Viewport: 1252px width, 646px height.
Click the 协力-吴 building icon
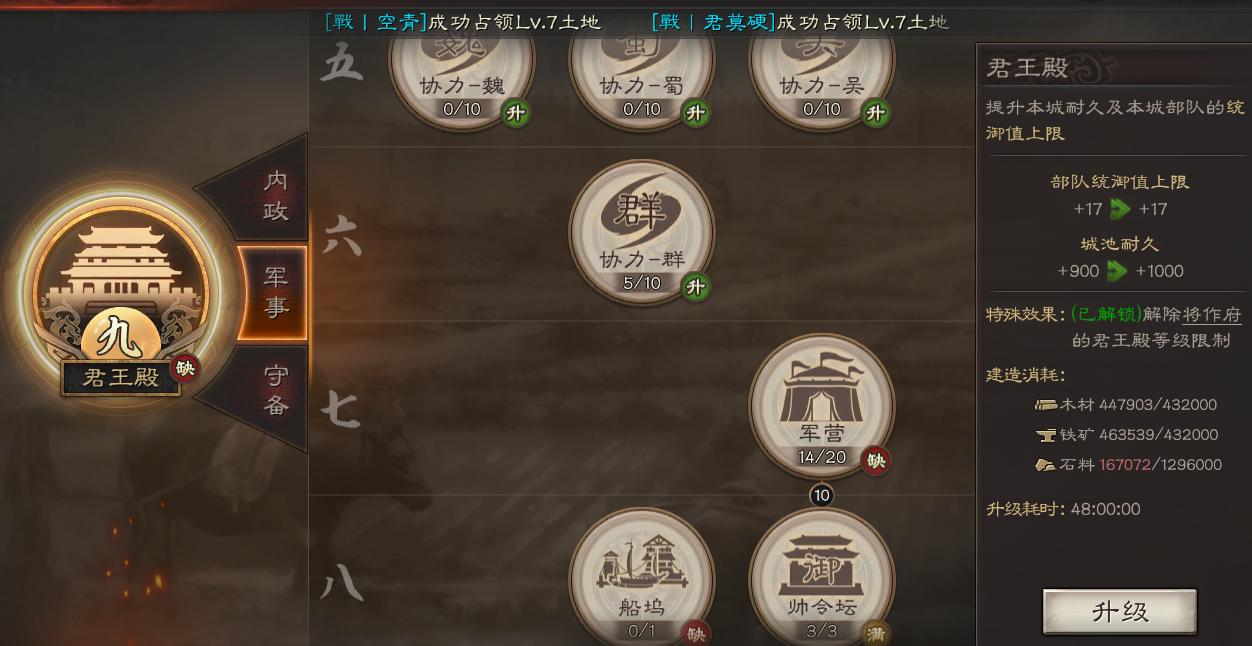click(821, 68)
